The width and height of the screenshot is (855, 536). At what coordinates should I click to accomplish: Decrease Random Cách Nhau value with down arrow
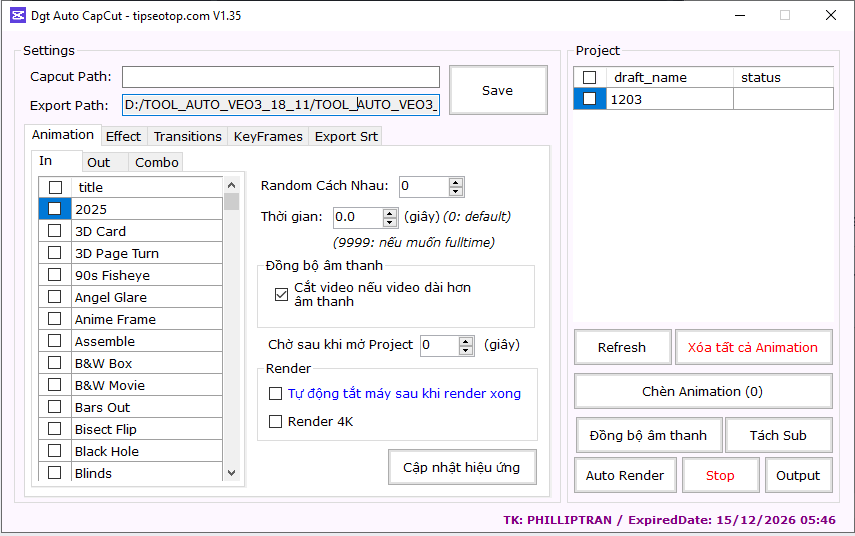[456, 191]
